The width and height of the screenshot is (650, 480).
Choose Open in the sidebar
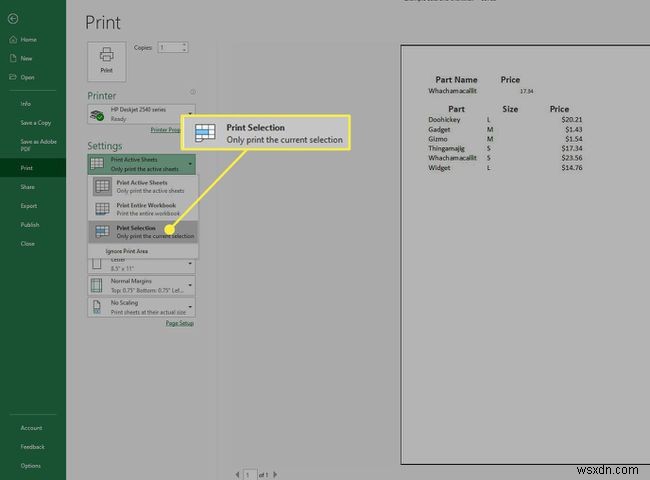click(27, 77)
